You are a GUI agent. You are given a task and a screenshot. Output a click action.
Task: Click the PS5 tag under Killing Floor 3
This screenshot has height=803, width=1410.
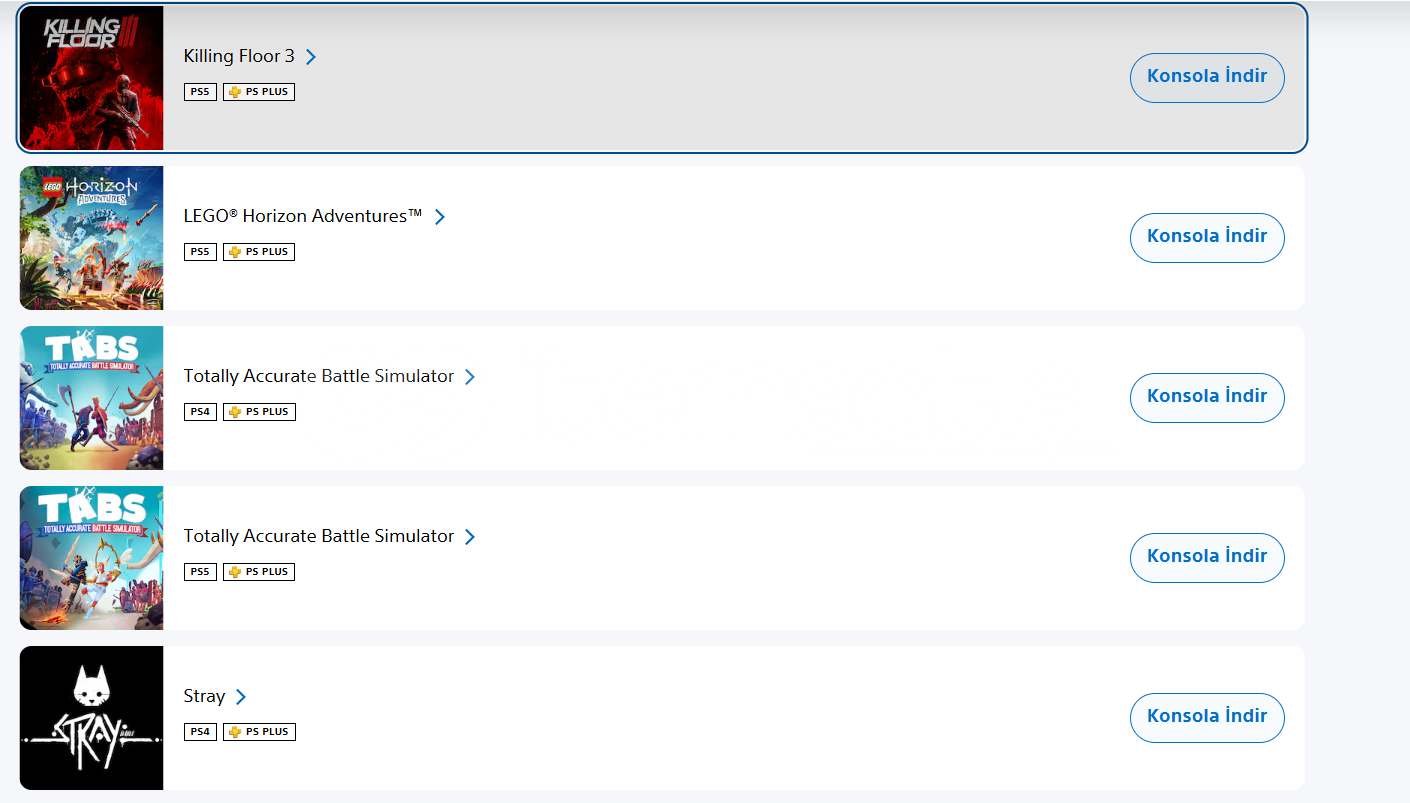(x=200, y=92)
